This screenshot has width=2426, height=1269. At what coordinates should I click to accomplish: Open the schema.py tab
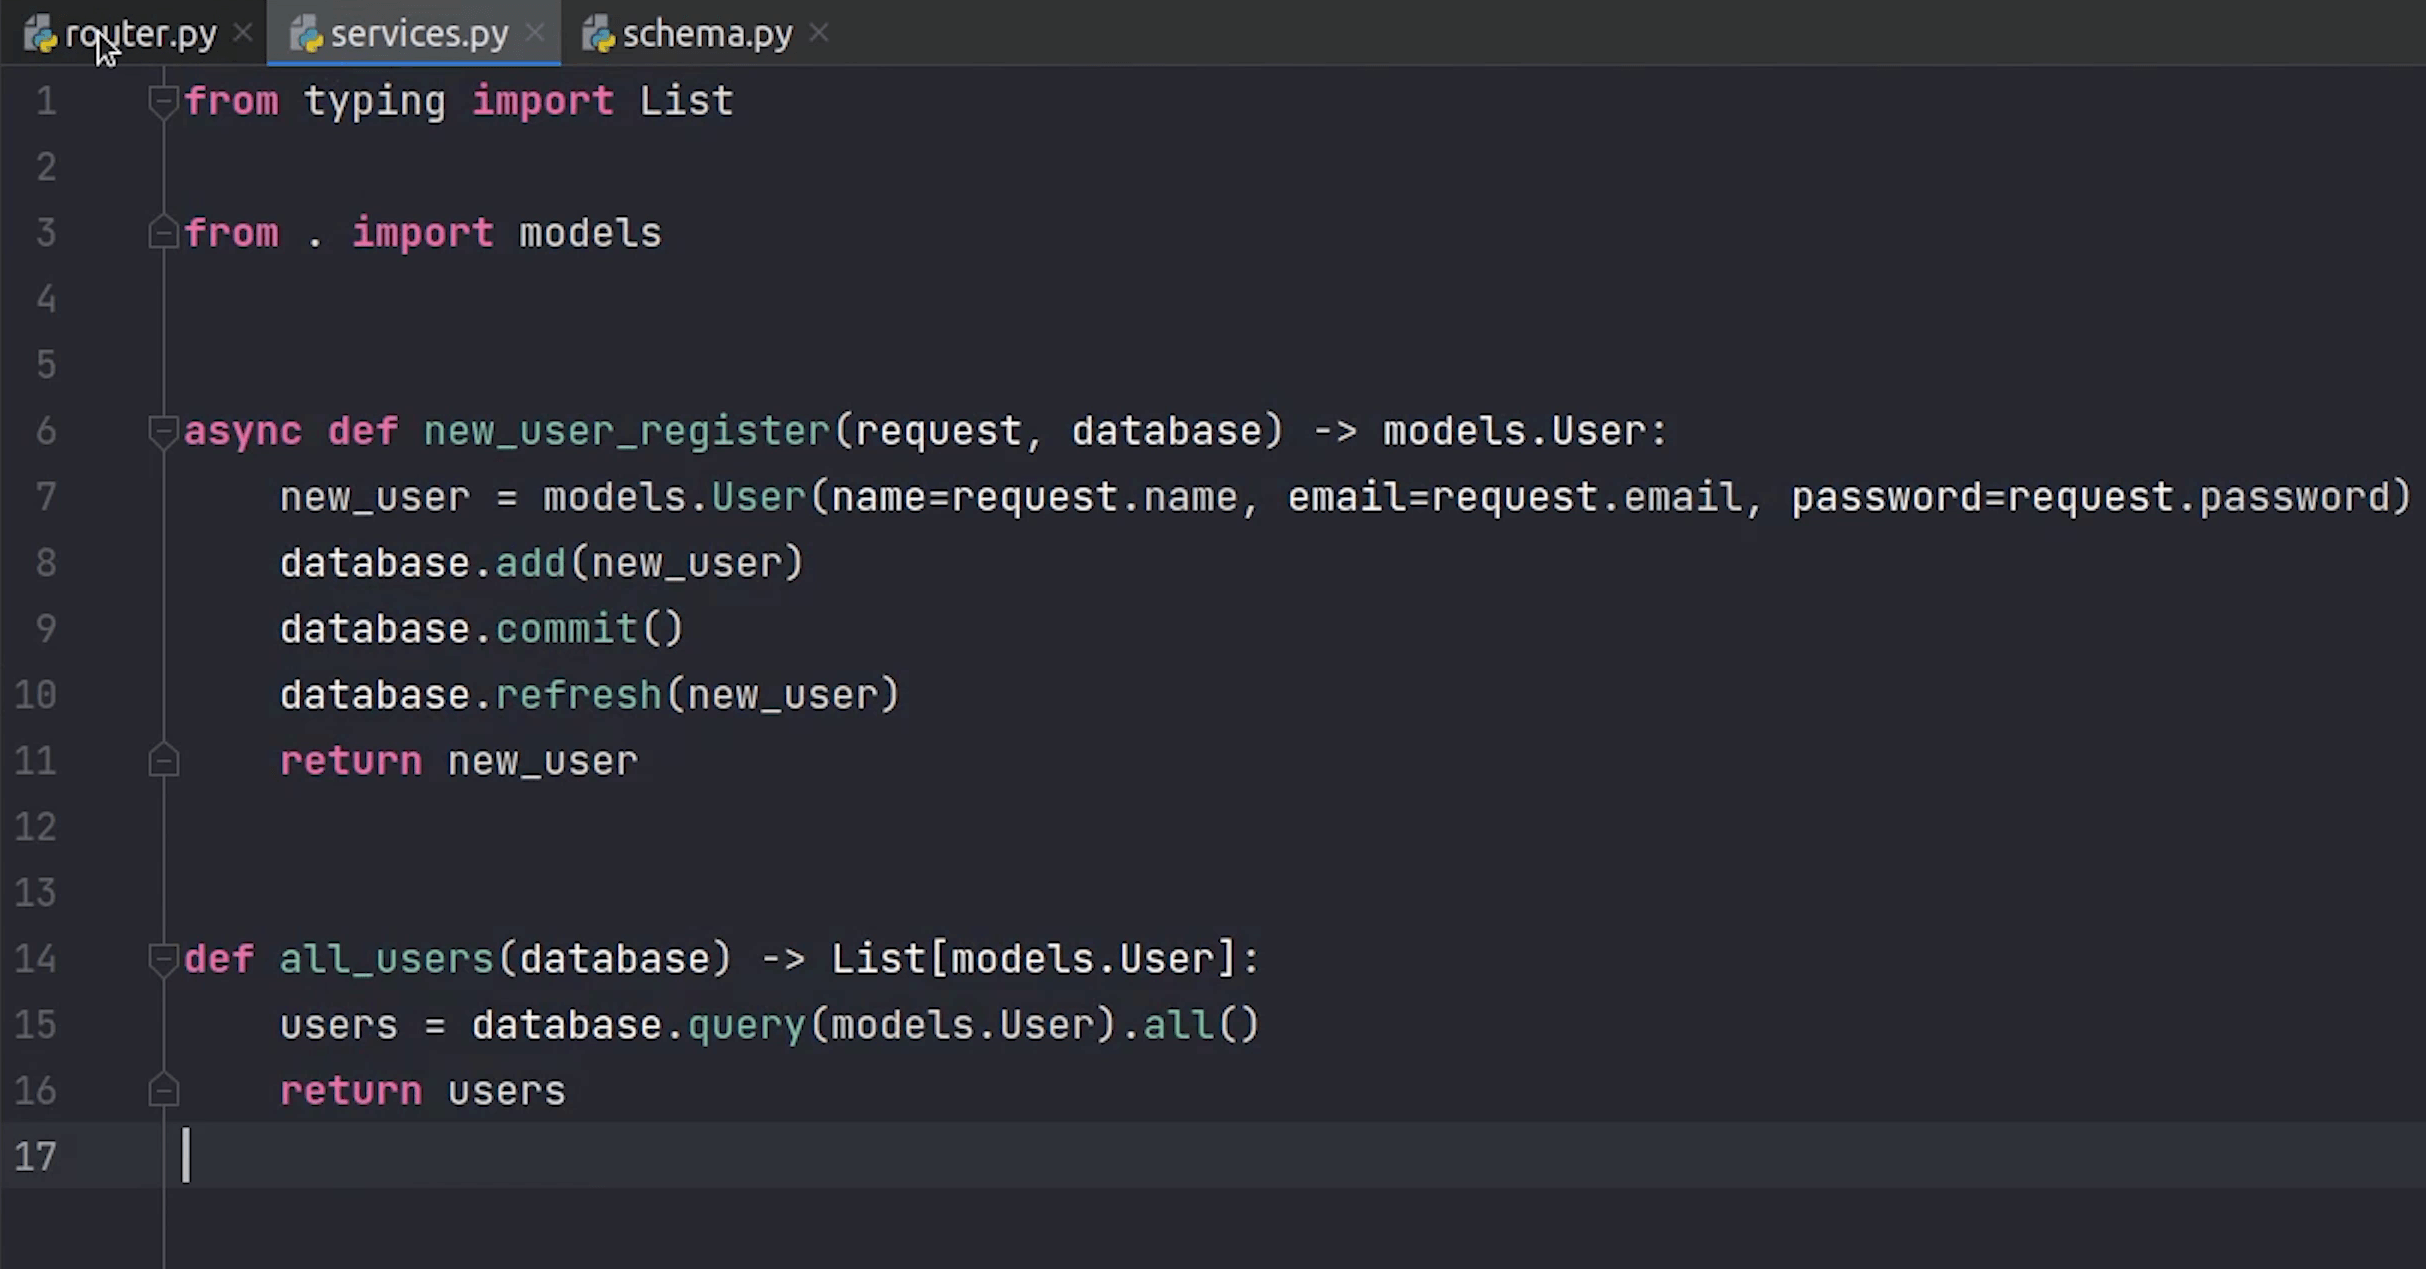pyautogui.click(x=708, y=34)
